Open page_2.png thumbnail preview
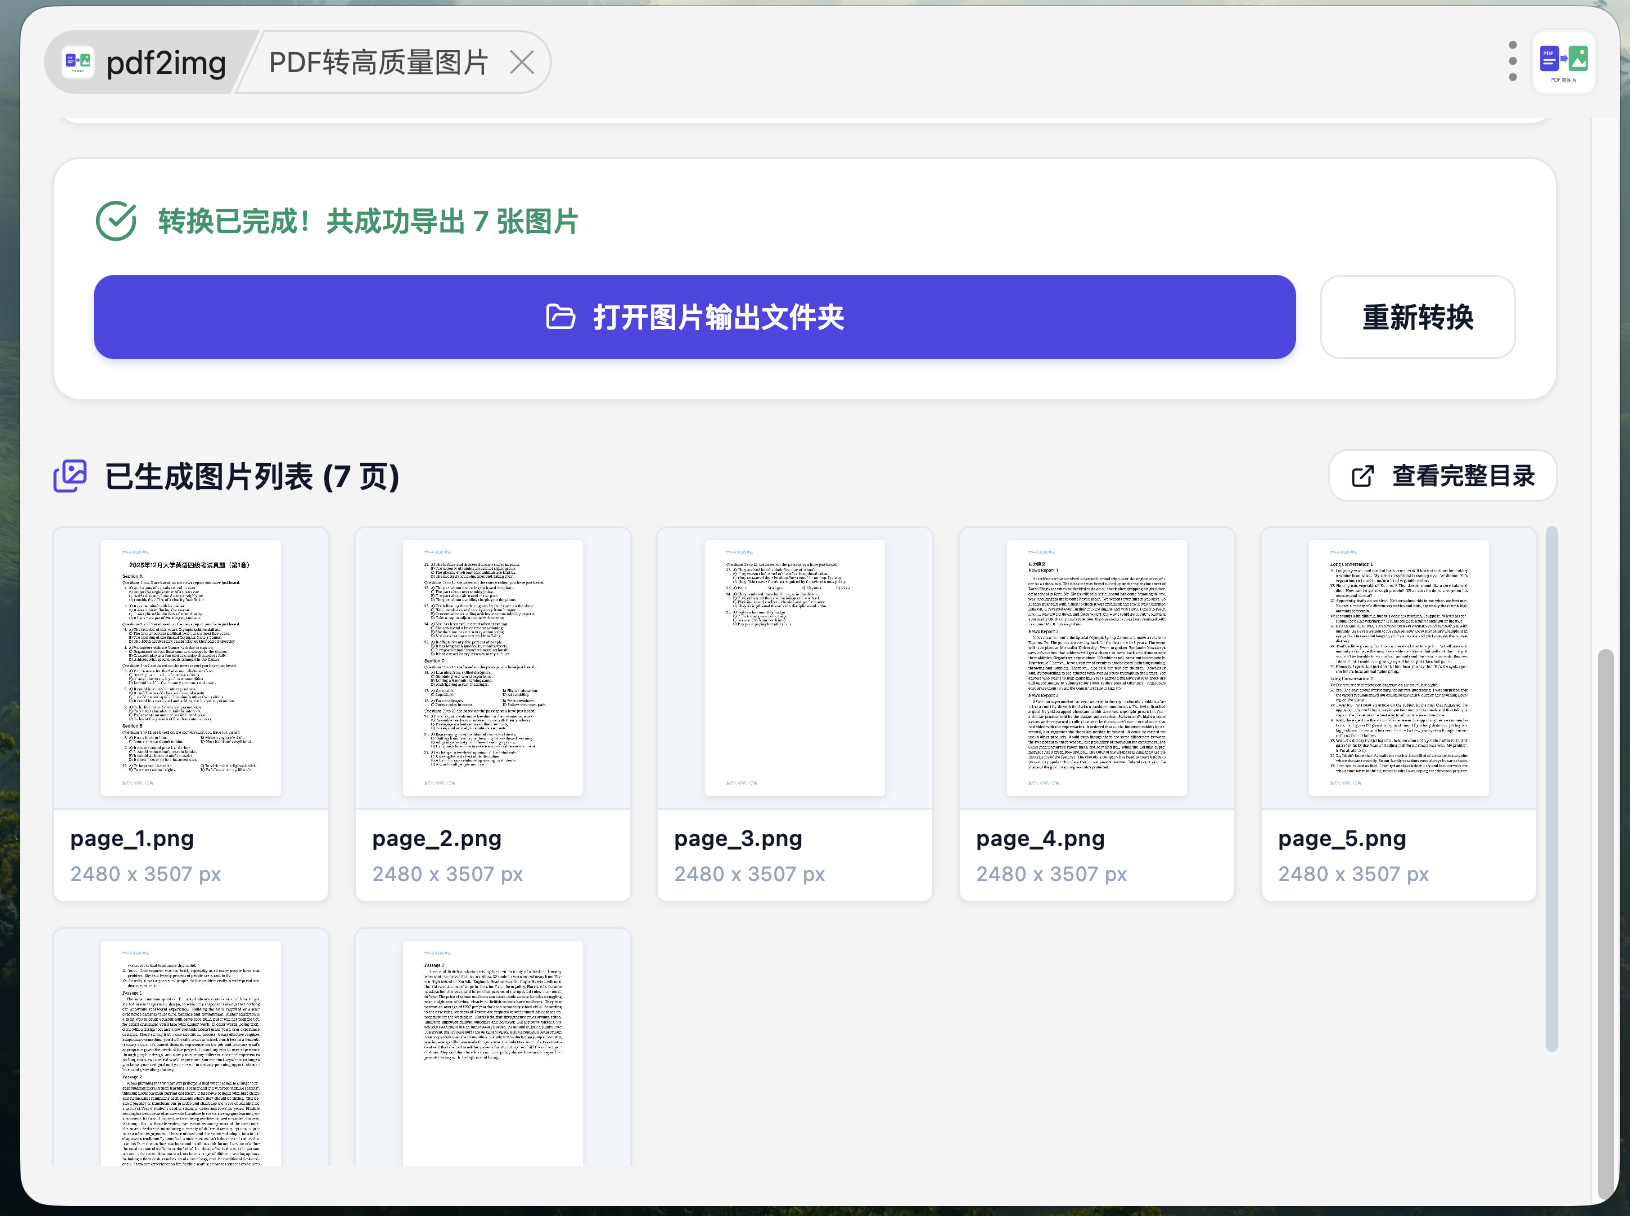1630x1216 pixels. [493, 668]
